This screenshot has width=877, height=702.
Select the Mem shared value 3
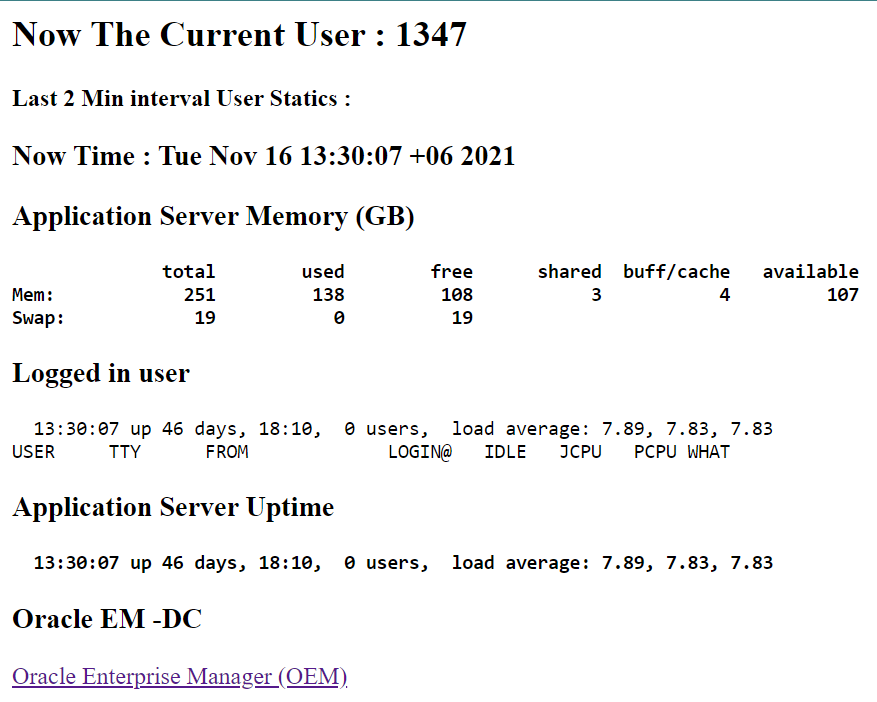click(596, 295)
